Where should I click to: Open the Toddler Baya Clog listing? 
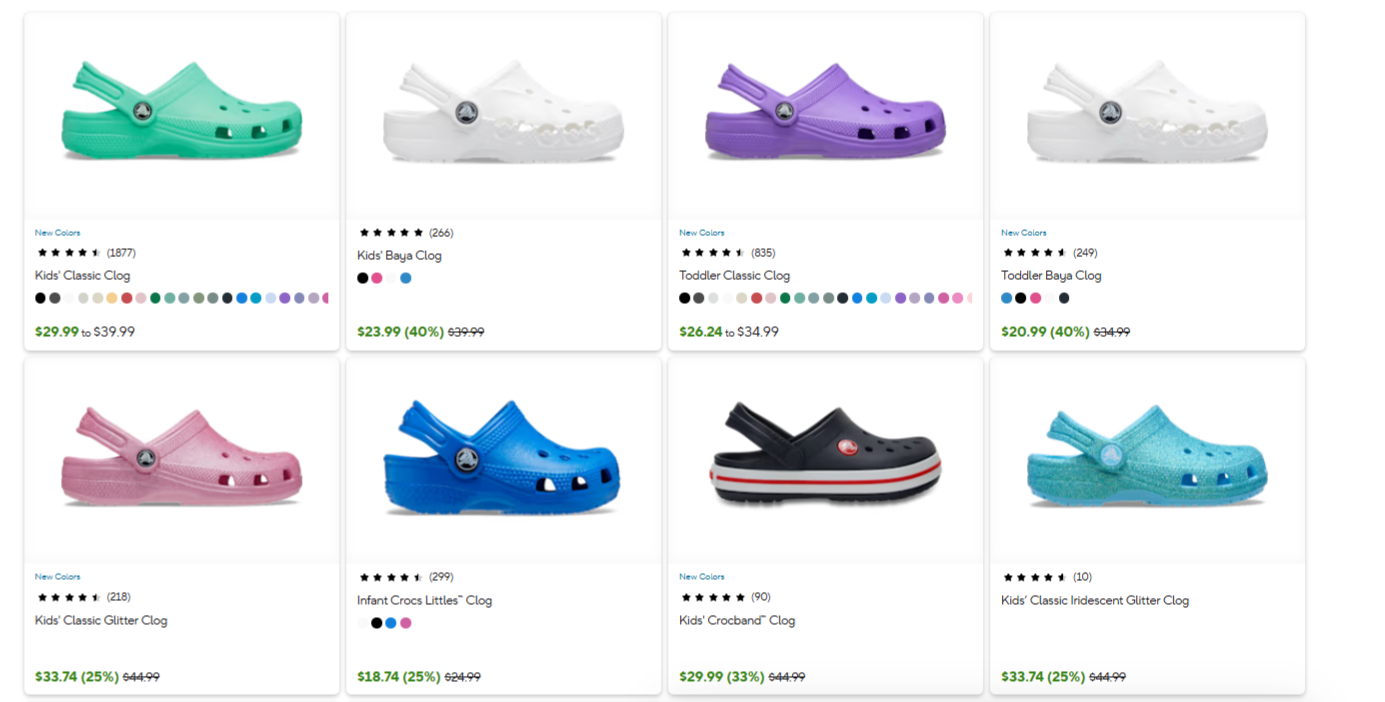pos(1051,275)
